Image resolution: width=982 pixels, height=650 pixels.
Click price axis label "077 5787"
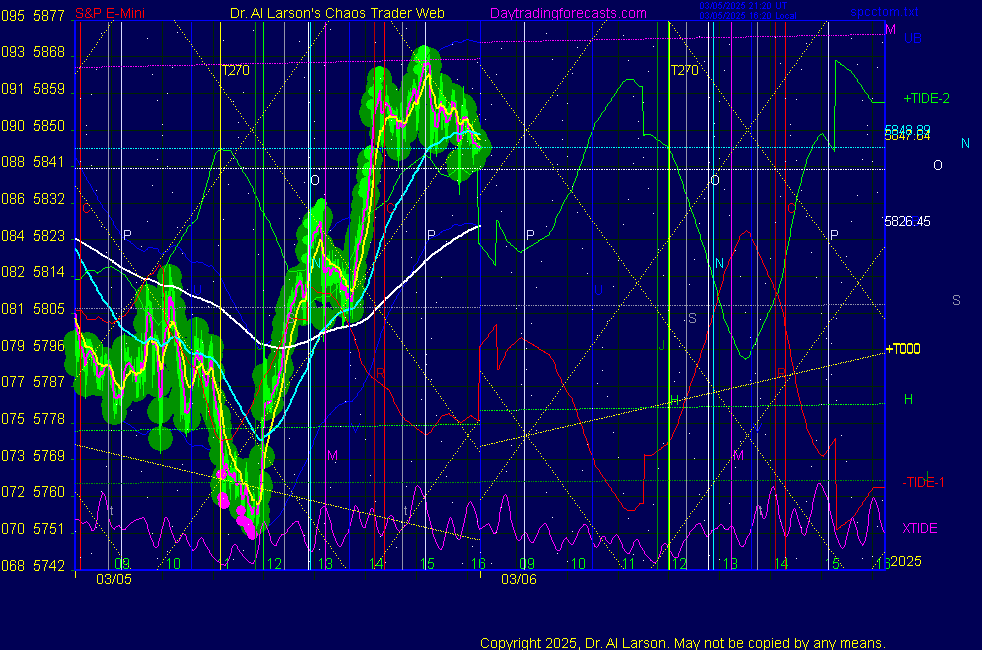coord(33,382)
